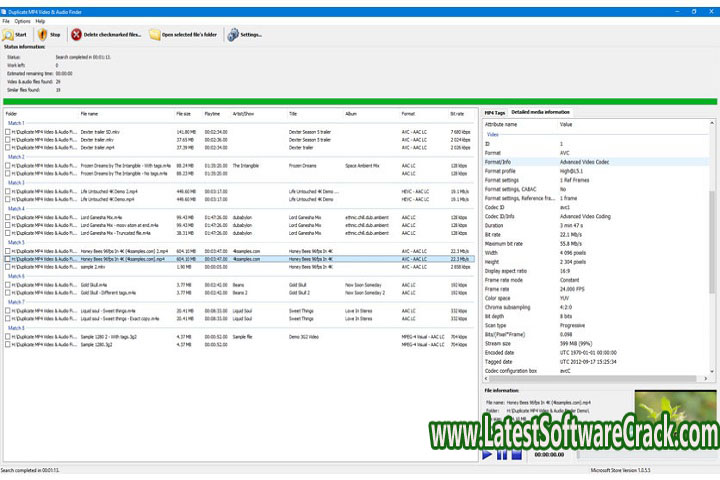720x480 pixels.
Task: Click the details panel scroll-right arrow
Action: coord(706,378)
